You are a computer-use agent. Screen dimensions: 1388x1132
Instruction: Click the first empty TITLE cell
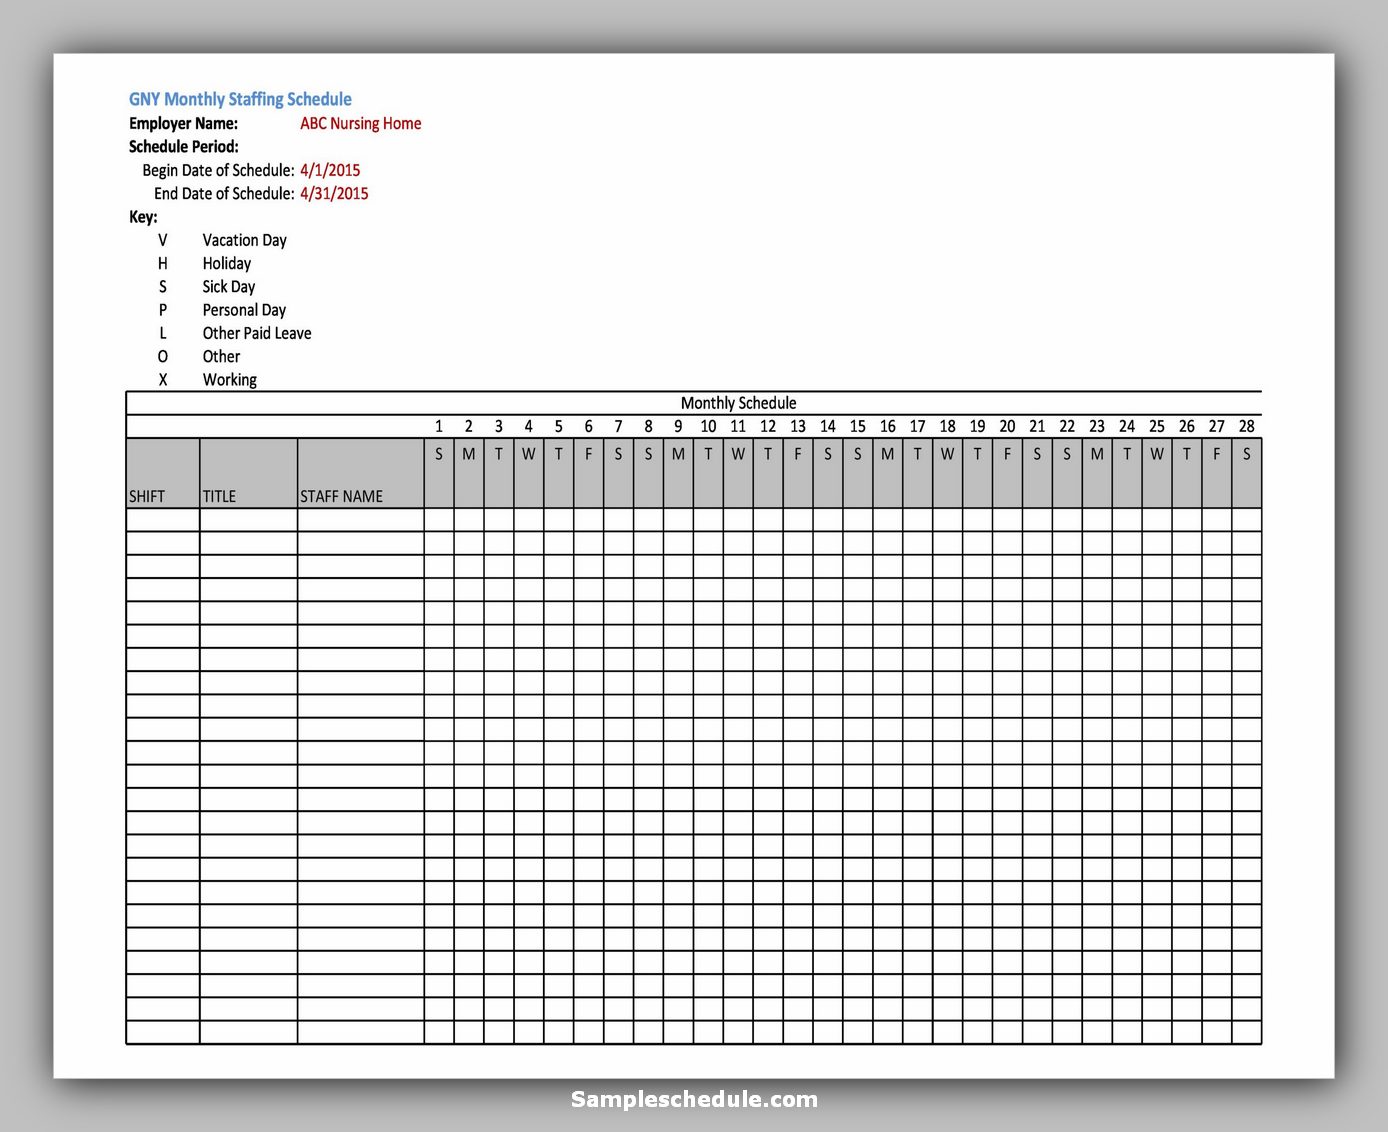point(249,520)
